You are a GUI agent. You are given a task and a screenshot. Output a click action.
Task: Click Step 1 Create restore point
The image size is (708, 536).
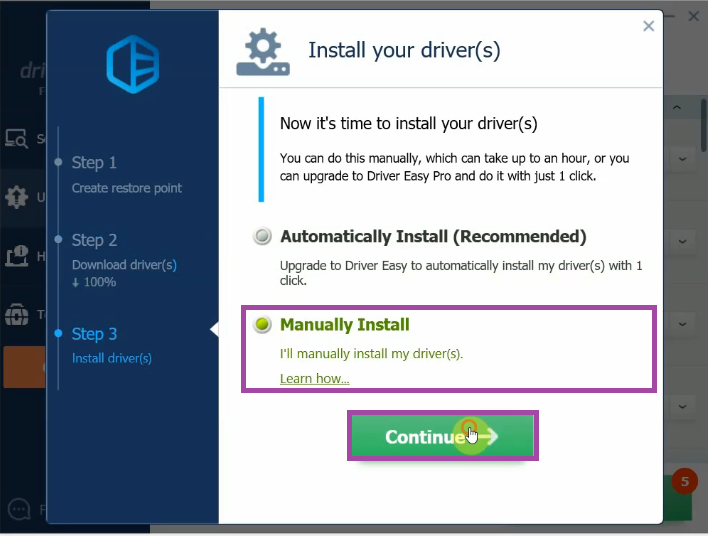[x=126, y=175]
